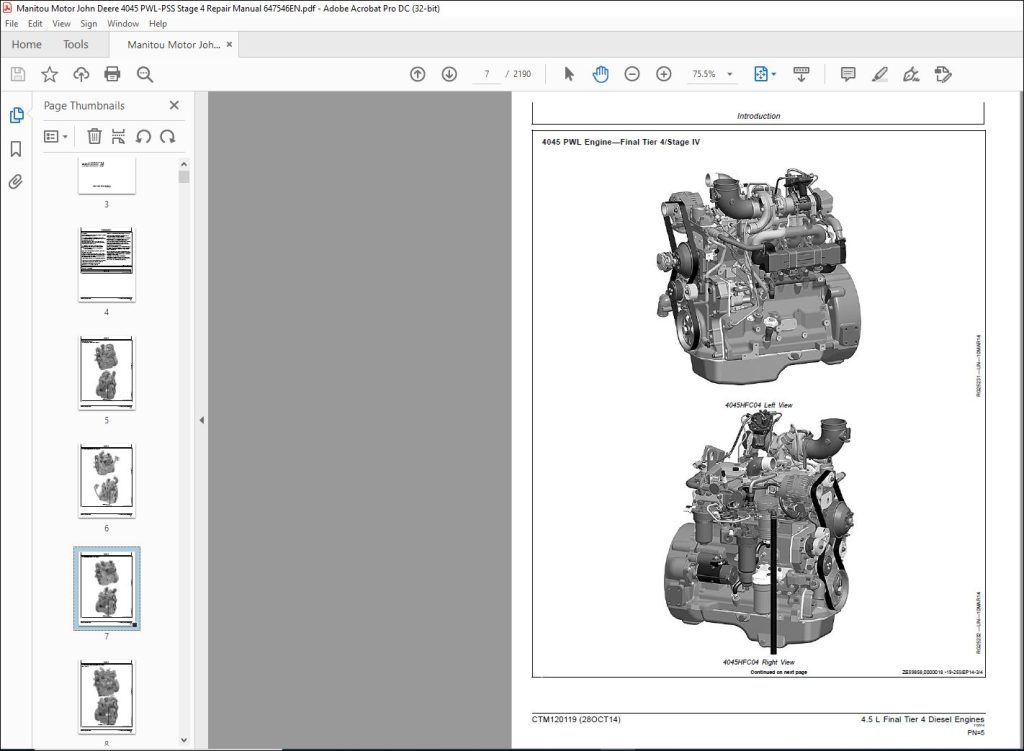This screenshot has height=751, width=1024.
Task: Activate the Hand pan tool
Action: [600, 74]
